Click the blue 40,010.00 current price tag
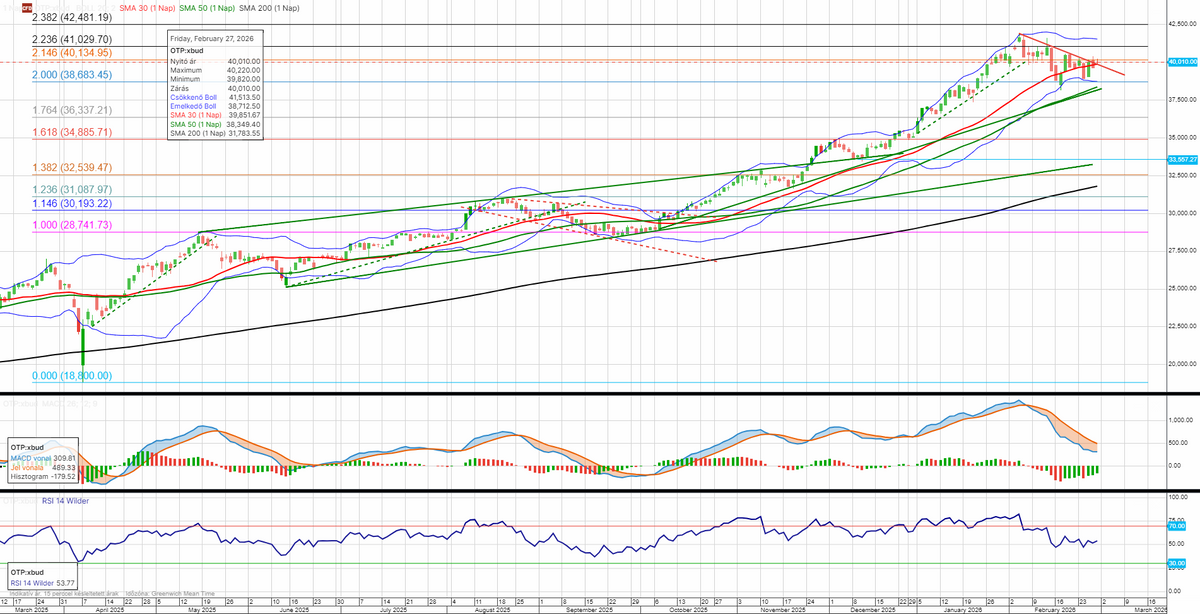The height and width of the screenshot is (614, 1200). (x=1183, y=62)
